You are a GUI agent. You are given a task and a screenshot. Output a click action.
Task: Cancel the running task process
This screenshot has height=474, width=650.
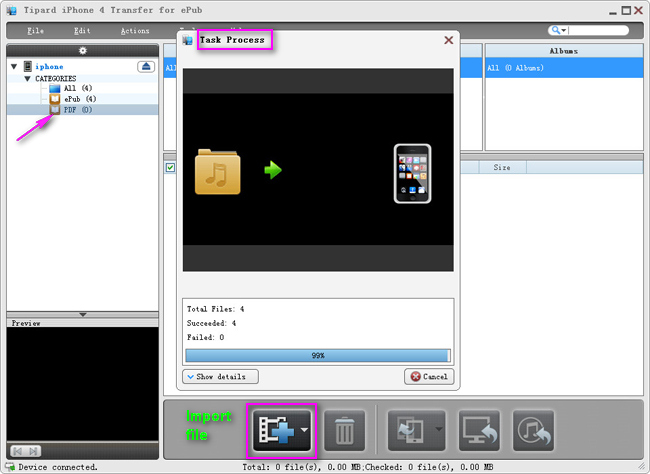(x=429, y=377)
